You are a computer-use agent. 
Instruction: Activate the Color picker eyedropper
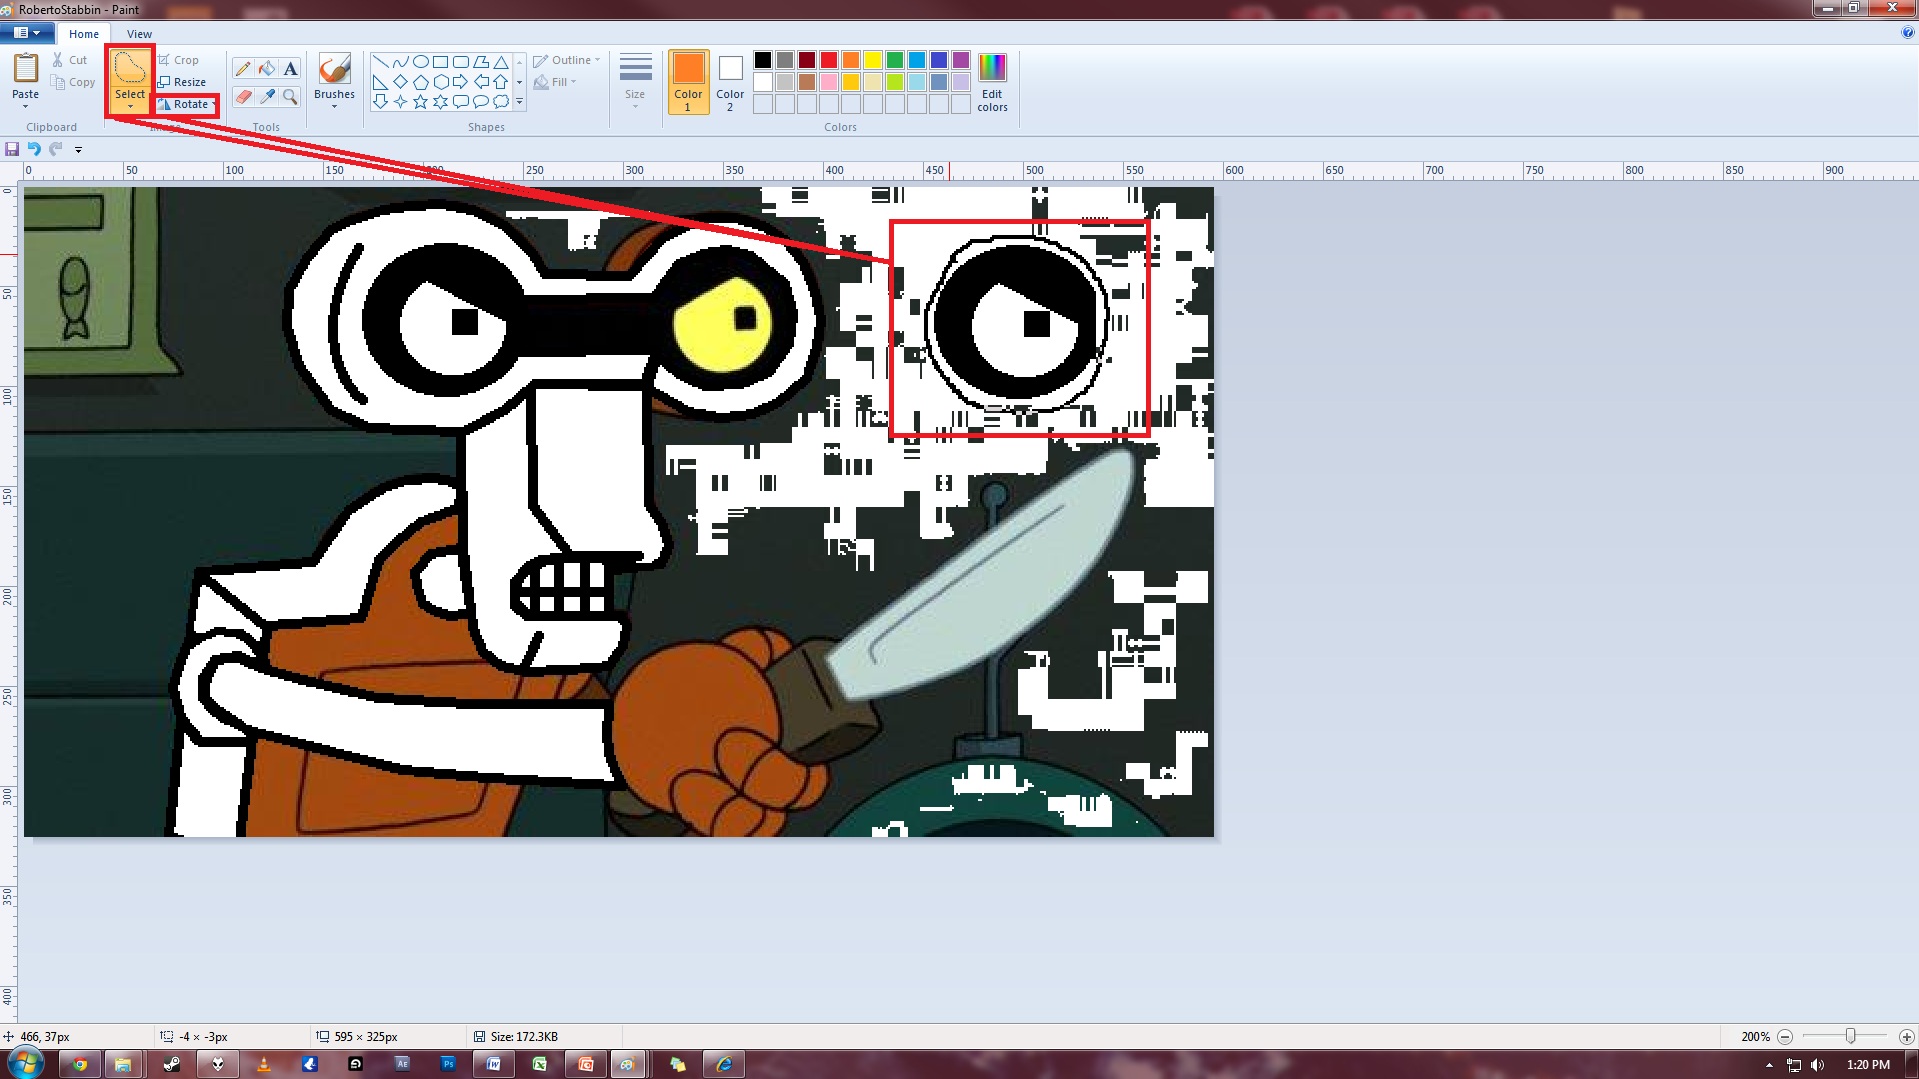point(266,97)
